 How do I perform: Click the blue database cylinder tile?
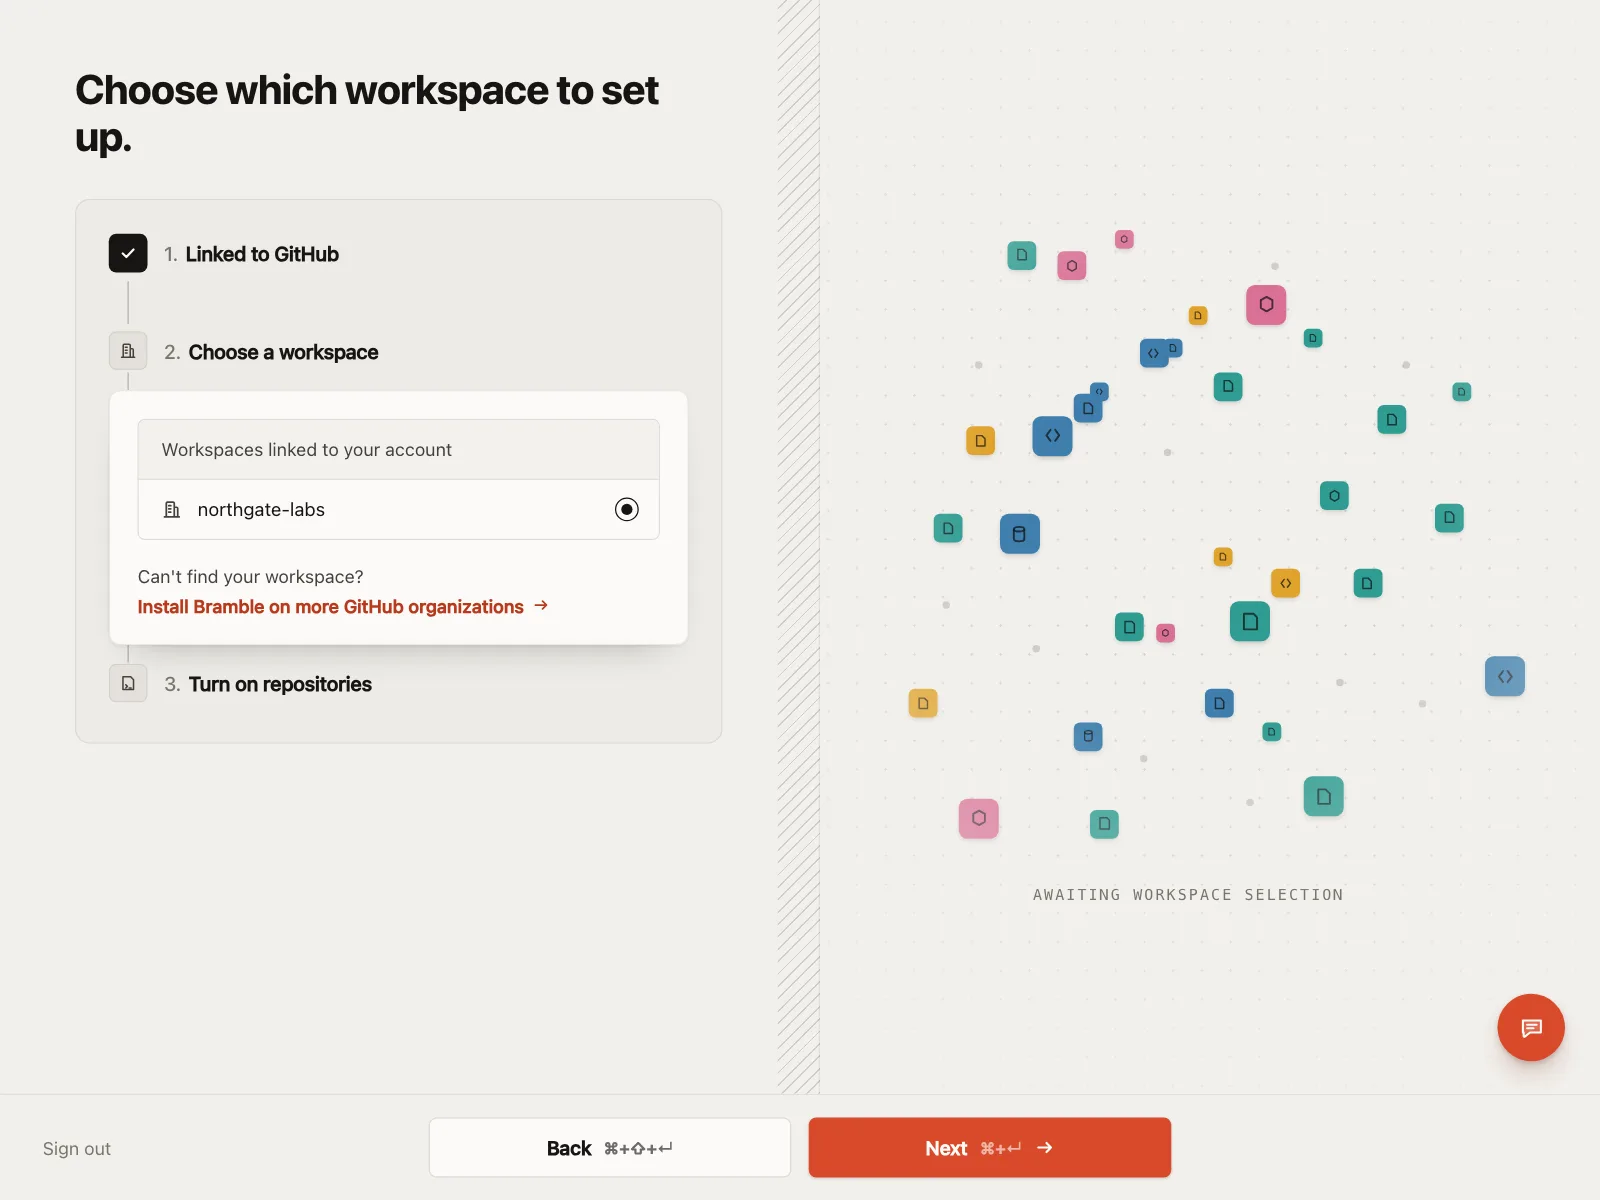point(1020,534)
